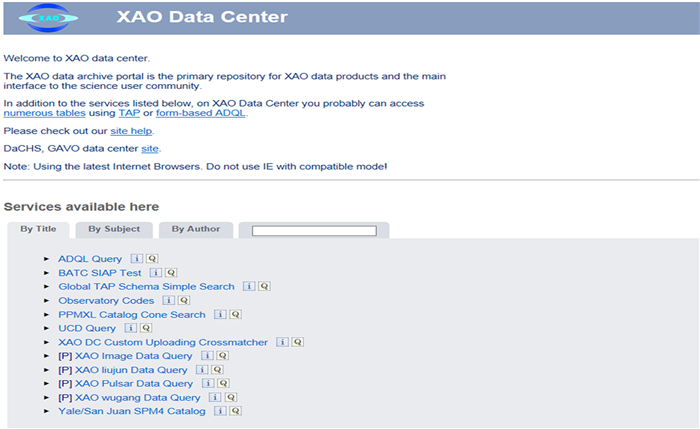This screenshot has width=700, height=429.
Task: Expand the XAO Image Data Query arrow
Action: tap(46, 356)
